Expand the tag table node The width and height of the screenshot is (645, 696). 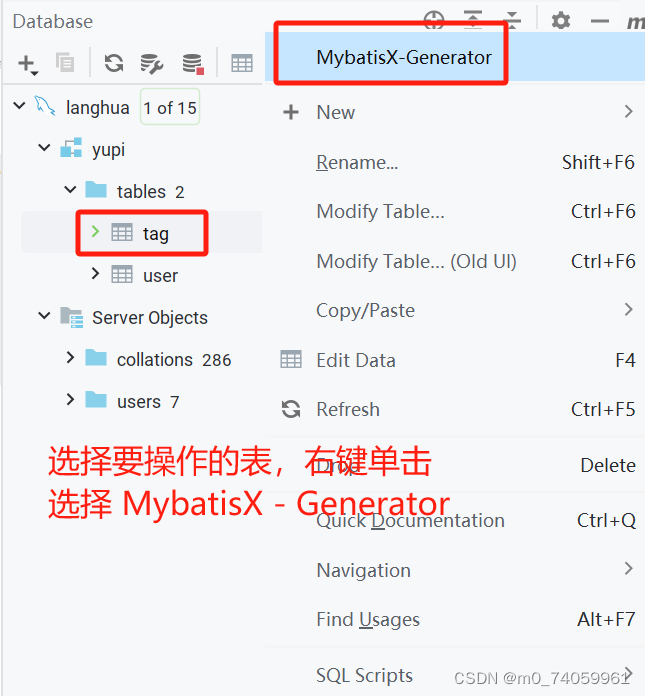click(x=95, y=231)
